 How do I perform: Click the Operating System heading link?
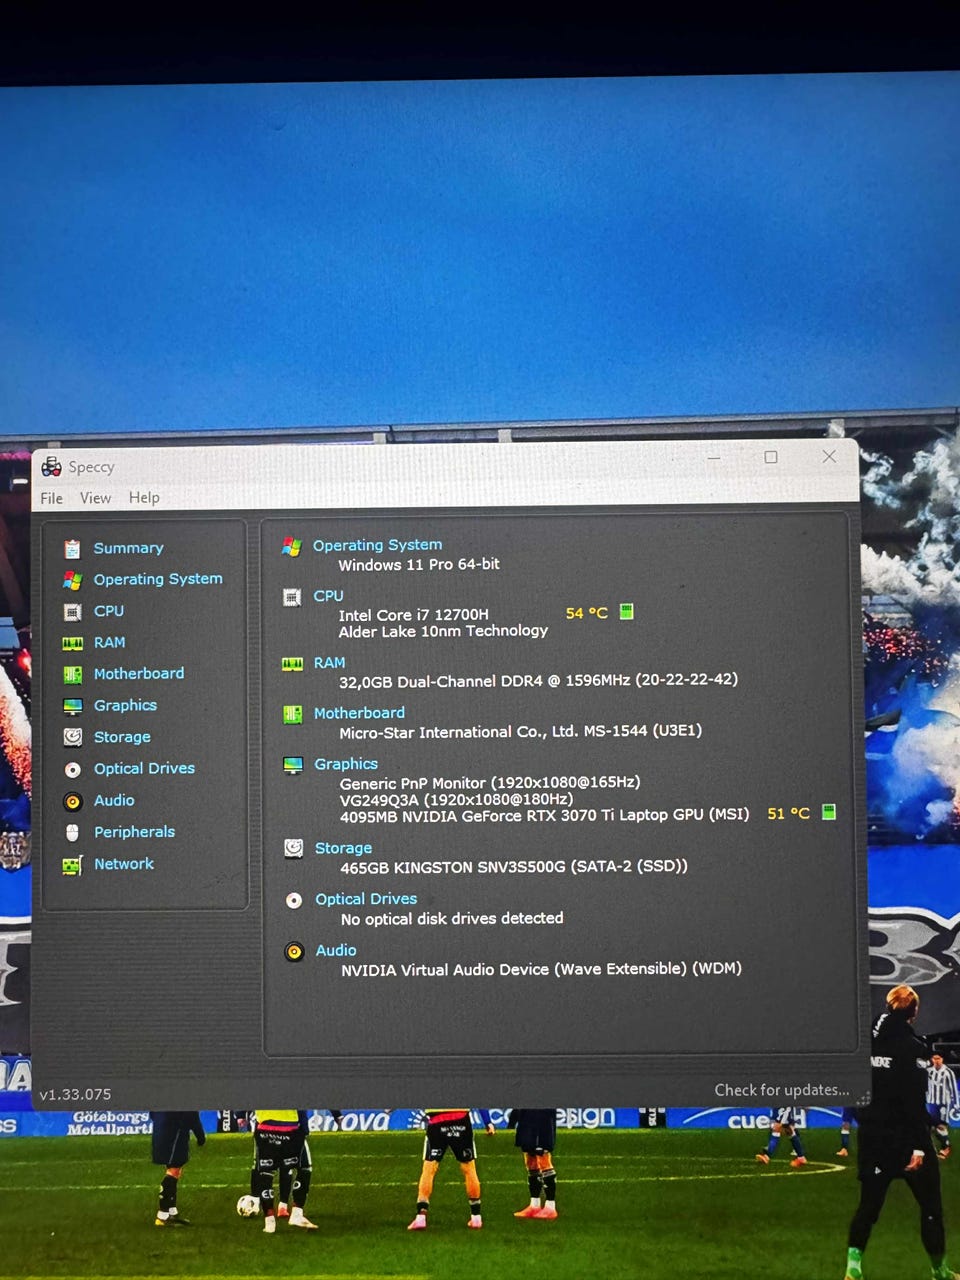pyautogui.click(x=377, y=545)
